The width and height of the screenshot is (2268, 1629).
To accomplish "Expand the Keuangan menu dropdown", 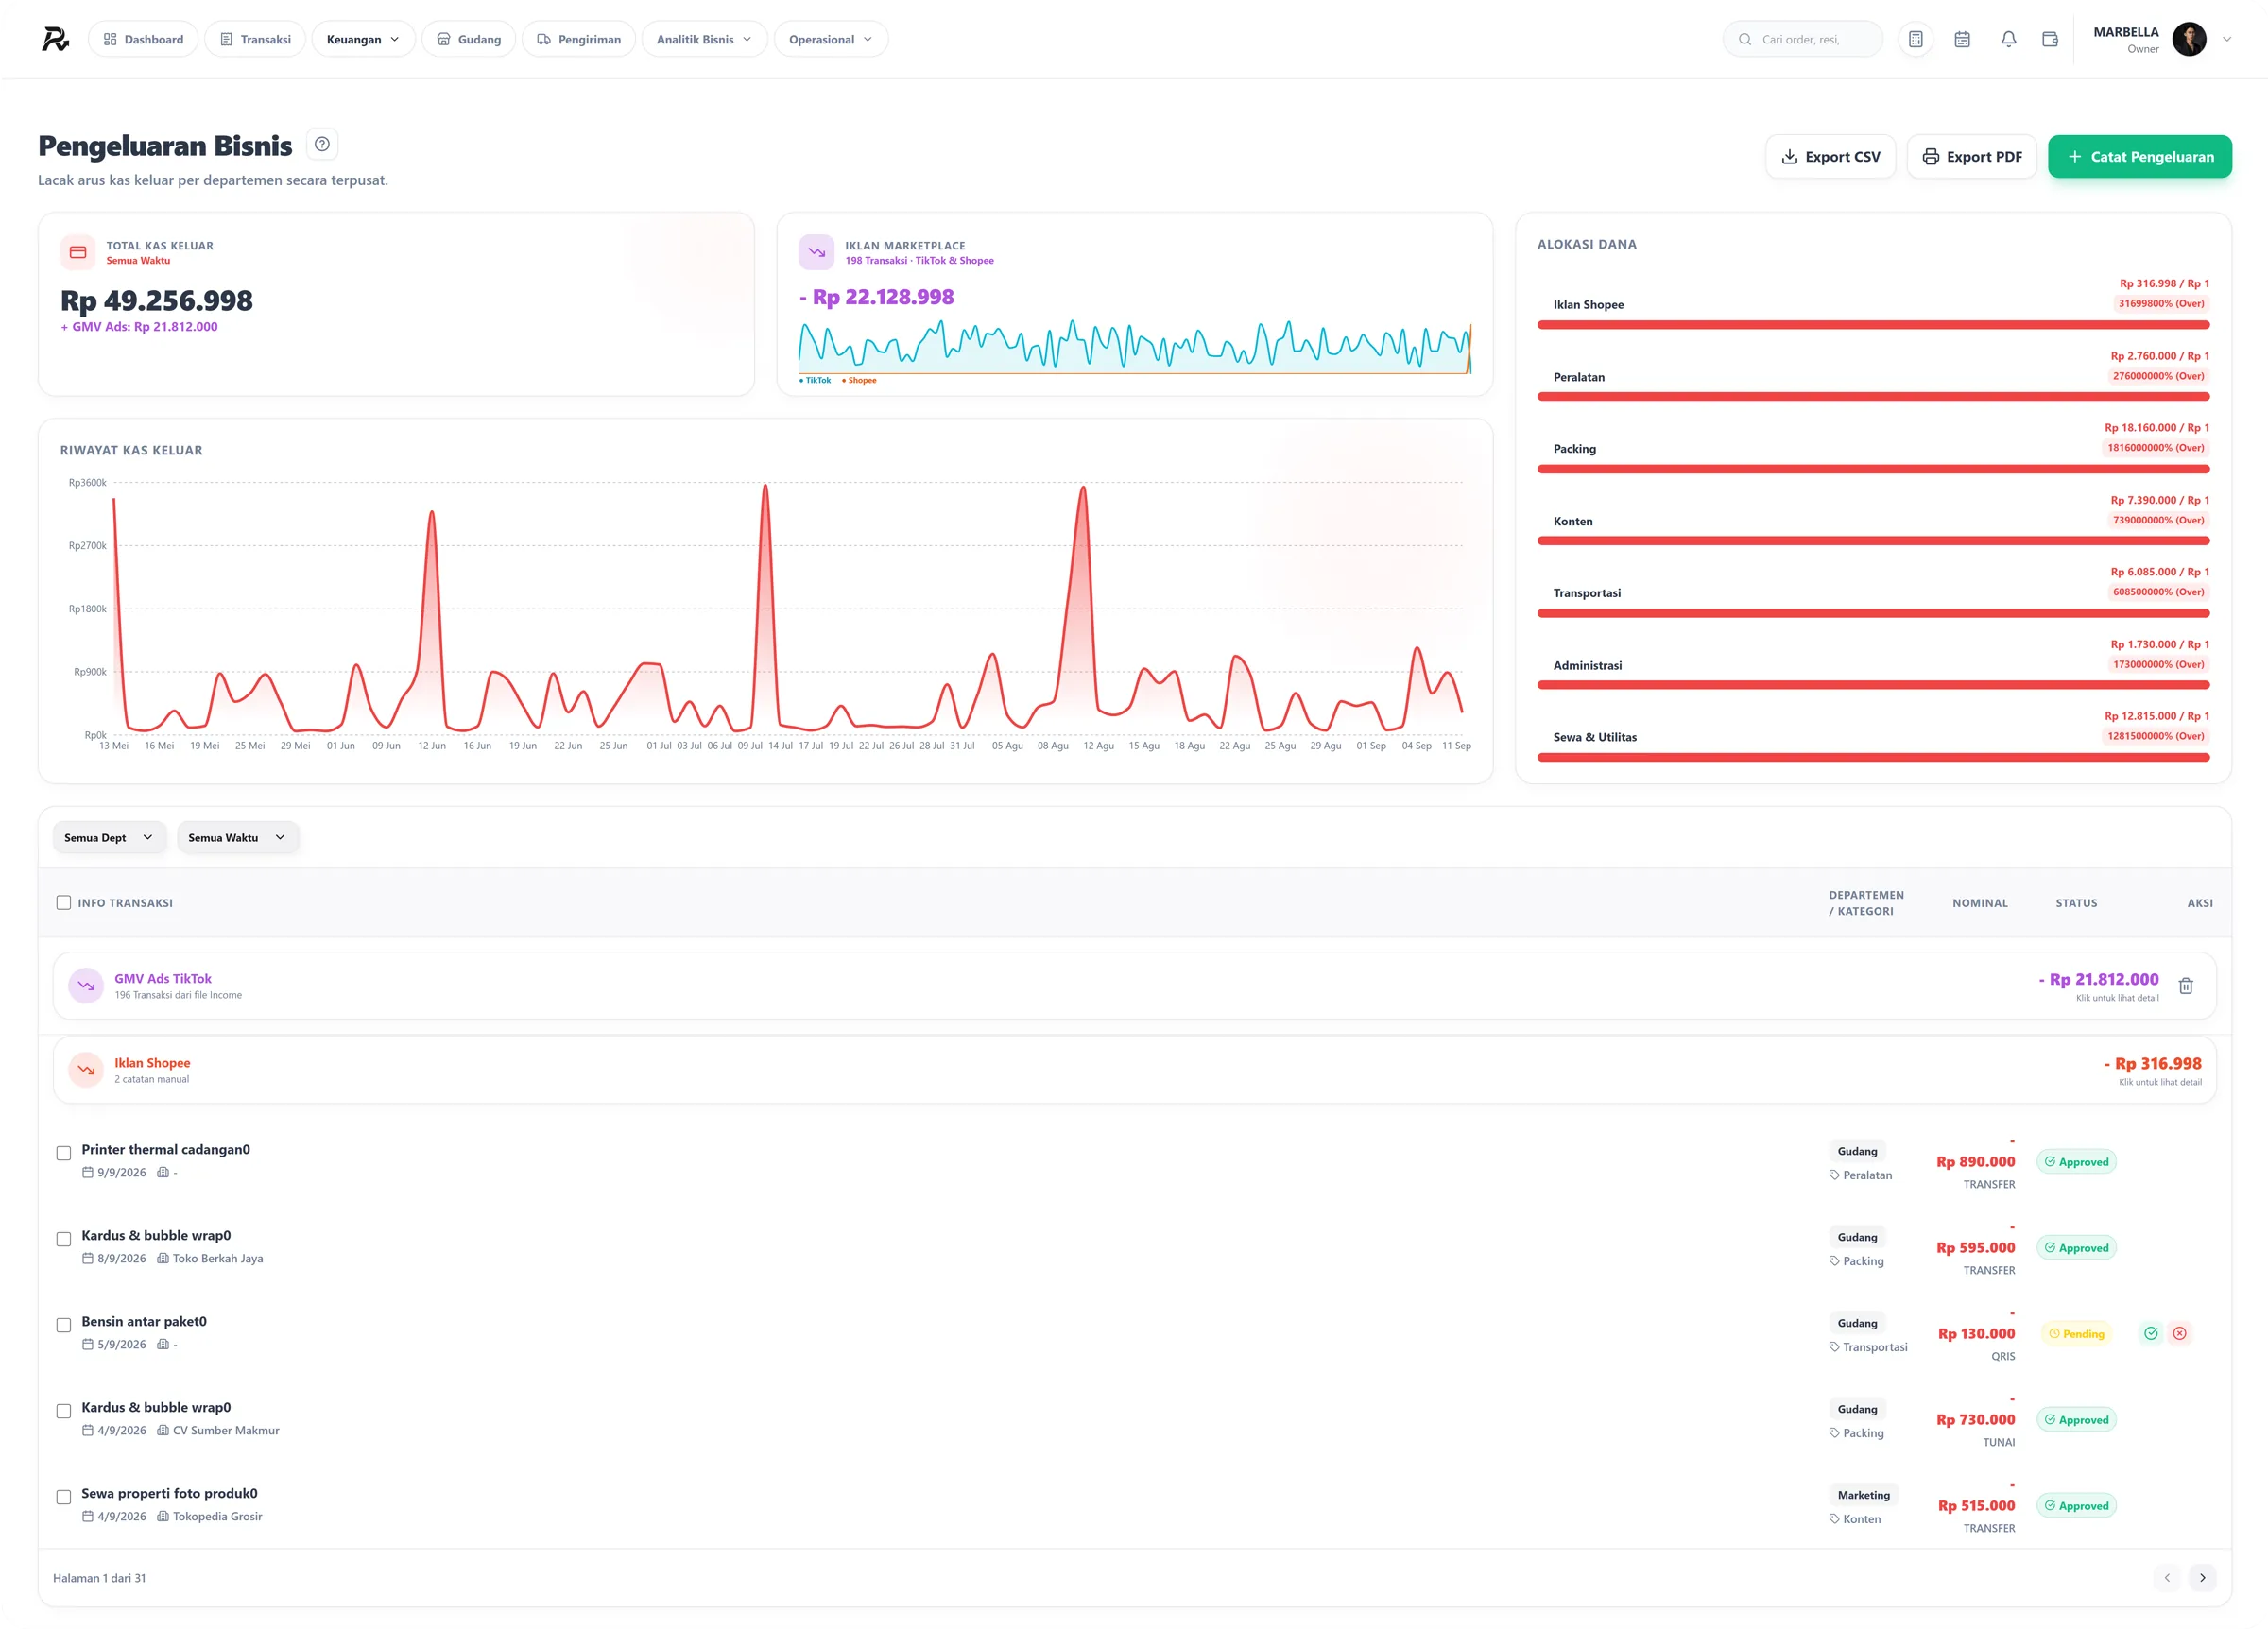I will tap(363, 39).
